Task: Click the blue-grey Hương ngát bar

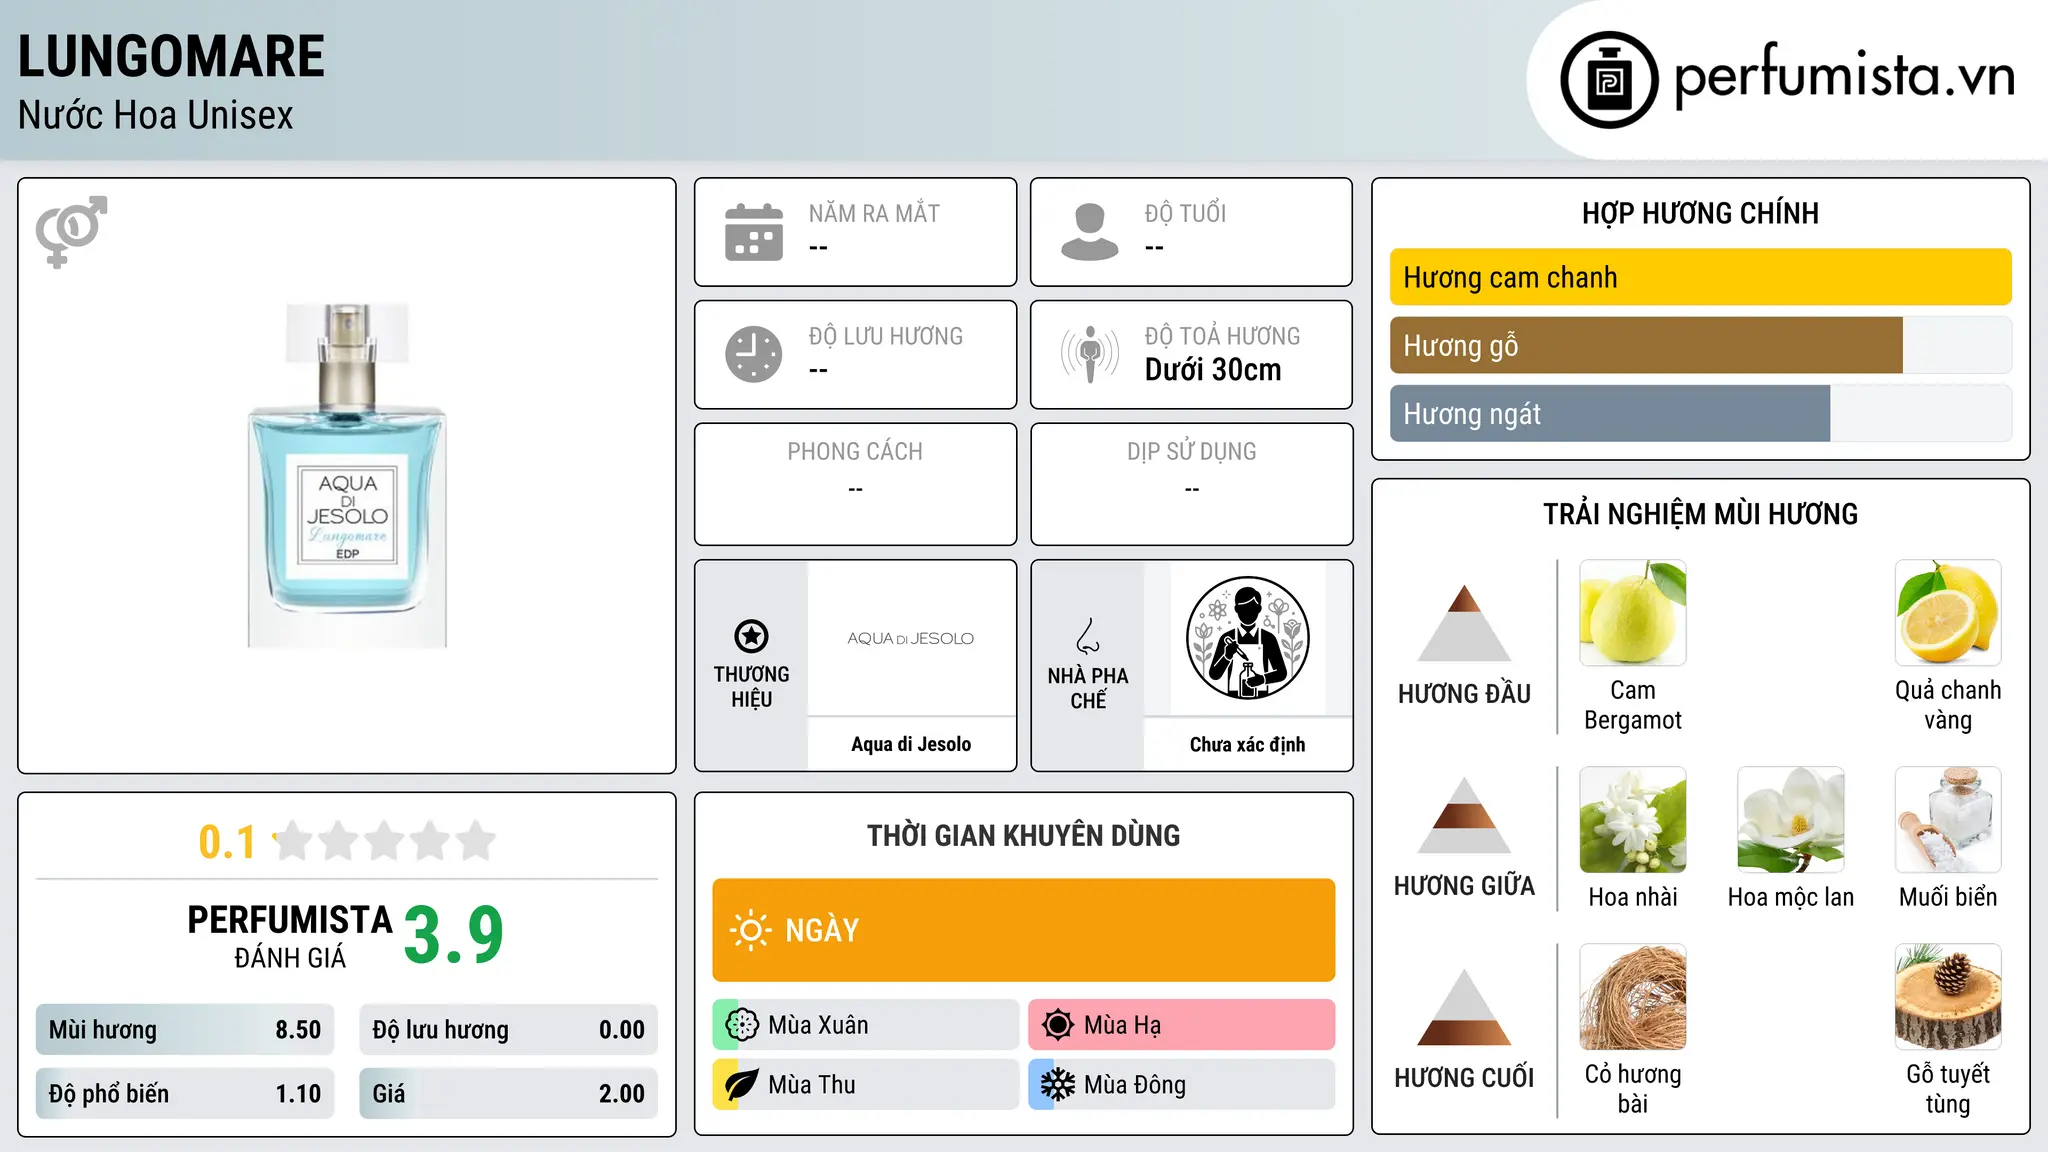Action: pyautogui.click(x=1610, y=413)
